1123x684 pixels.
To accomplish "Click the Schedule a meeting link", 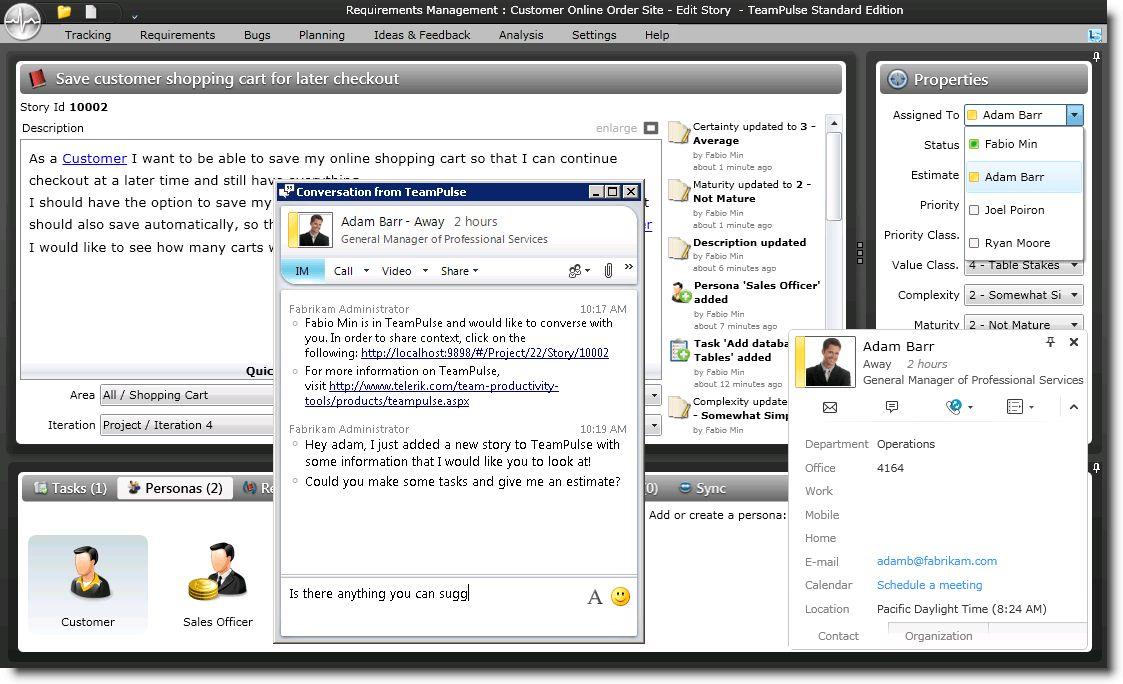I will pyautogui.click(x=929, y=585).
